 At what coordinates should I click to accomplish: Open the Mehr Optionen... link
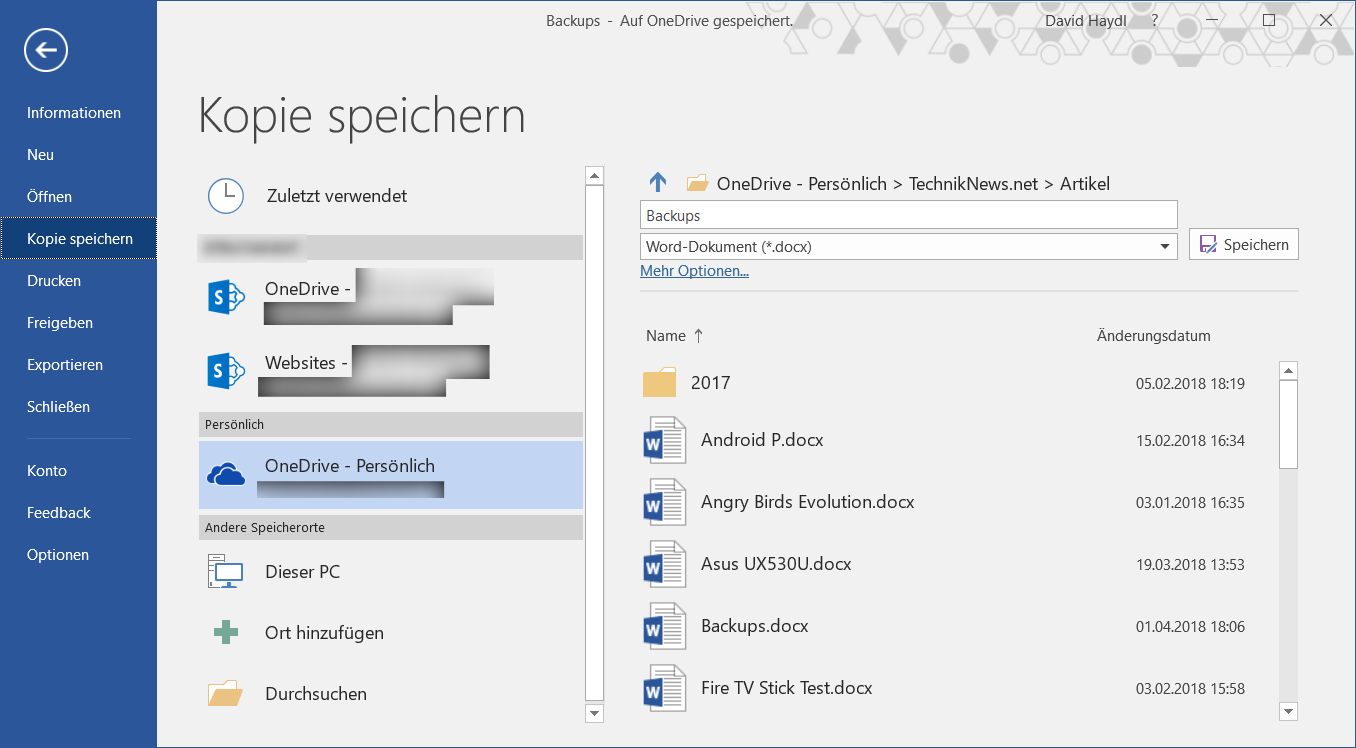point(694,271)
